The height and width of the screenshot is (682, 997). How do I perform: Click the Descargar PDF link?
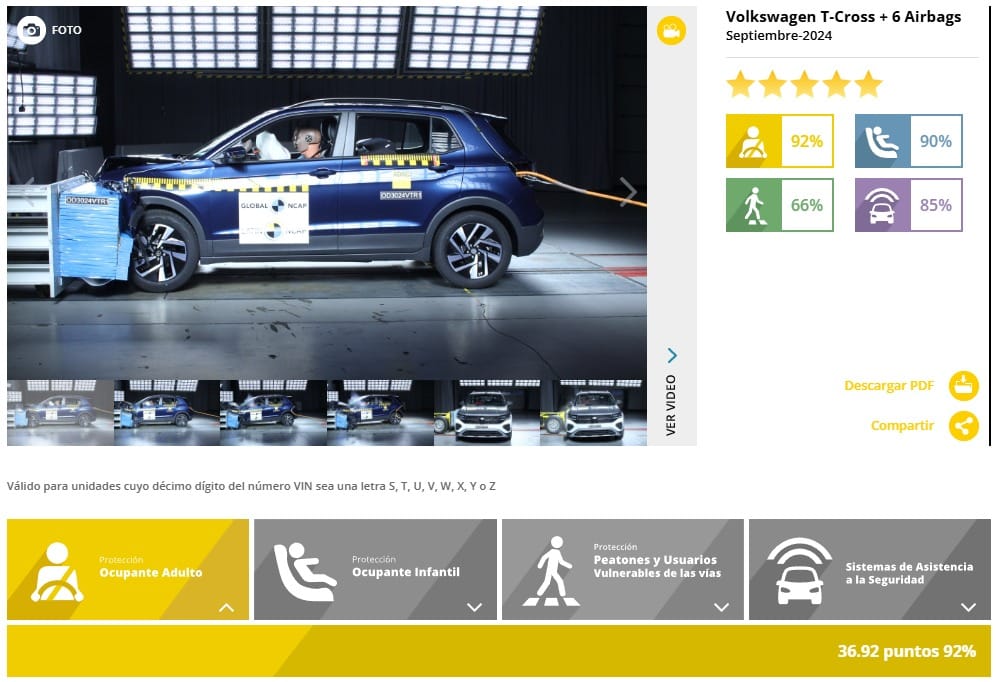(x=888, y=386)
